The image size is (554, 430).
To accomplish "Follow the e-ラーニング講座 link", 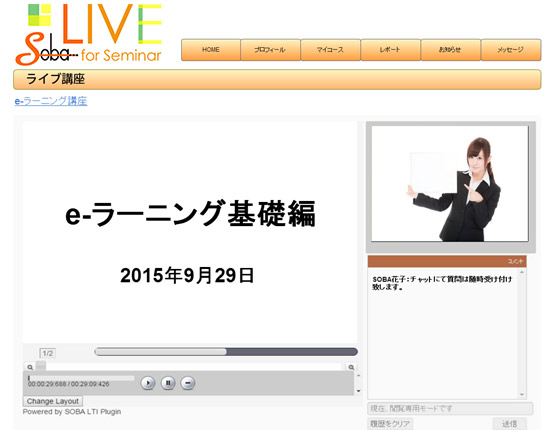I will tap(51, 101).
